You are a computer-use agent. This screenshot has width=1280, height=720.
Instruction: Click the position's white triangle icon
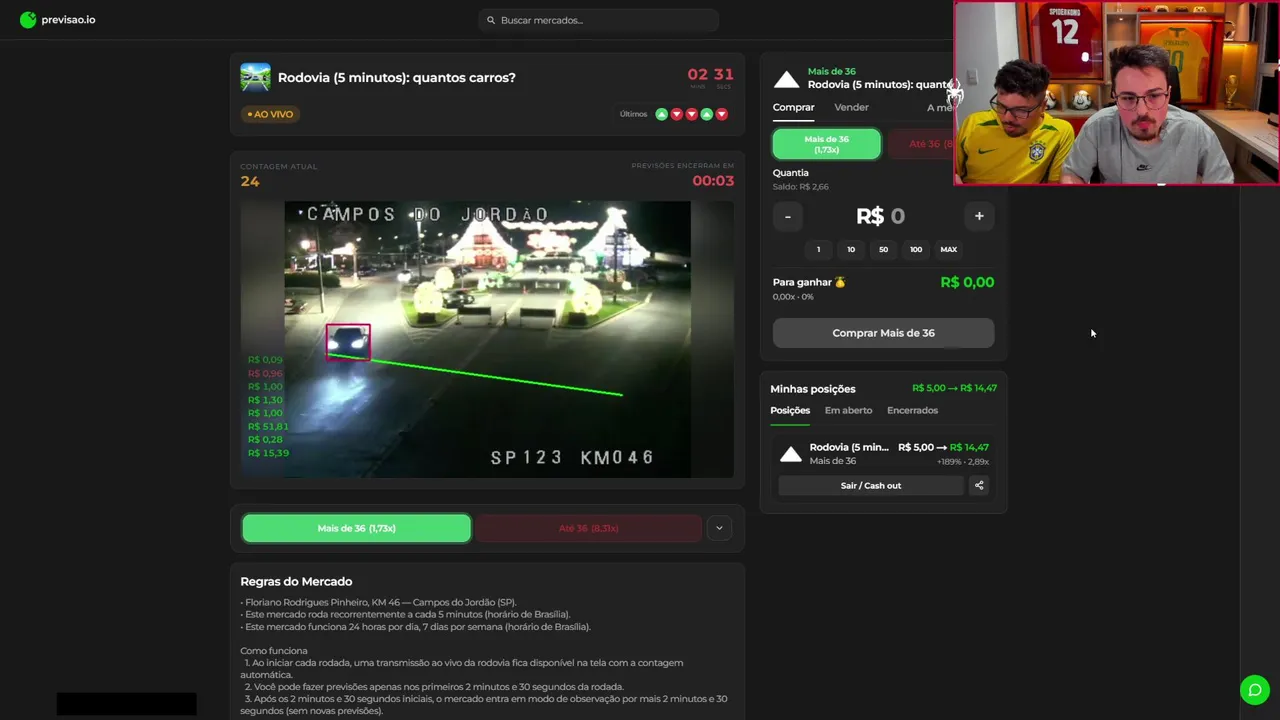coord(791,454)
